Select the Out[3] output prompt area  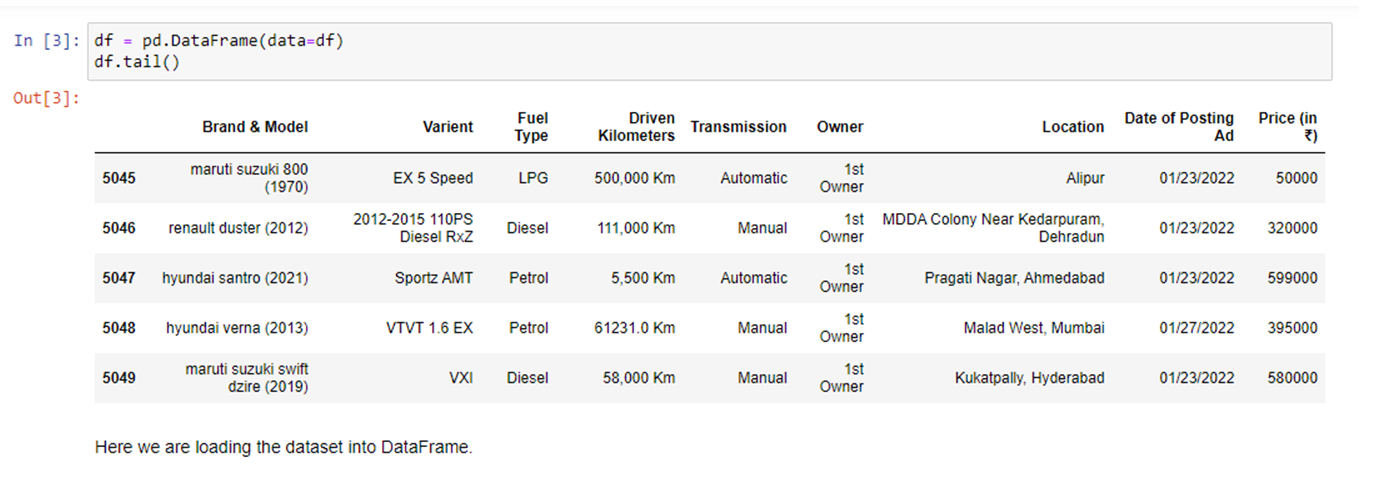(46, 98)
